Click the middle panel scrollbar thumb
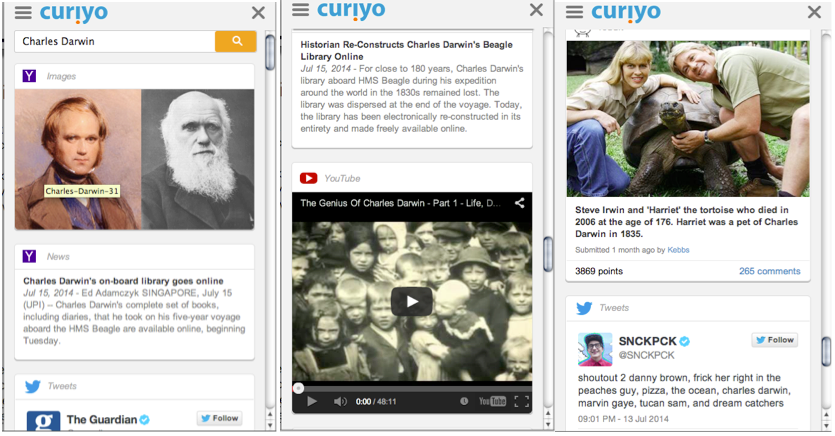Screen dimensions: 835x436 point(548,254)
